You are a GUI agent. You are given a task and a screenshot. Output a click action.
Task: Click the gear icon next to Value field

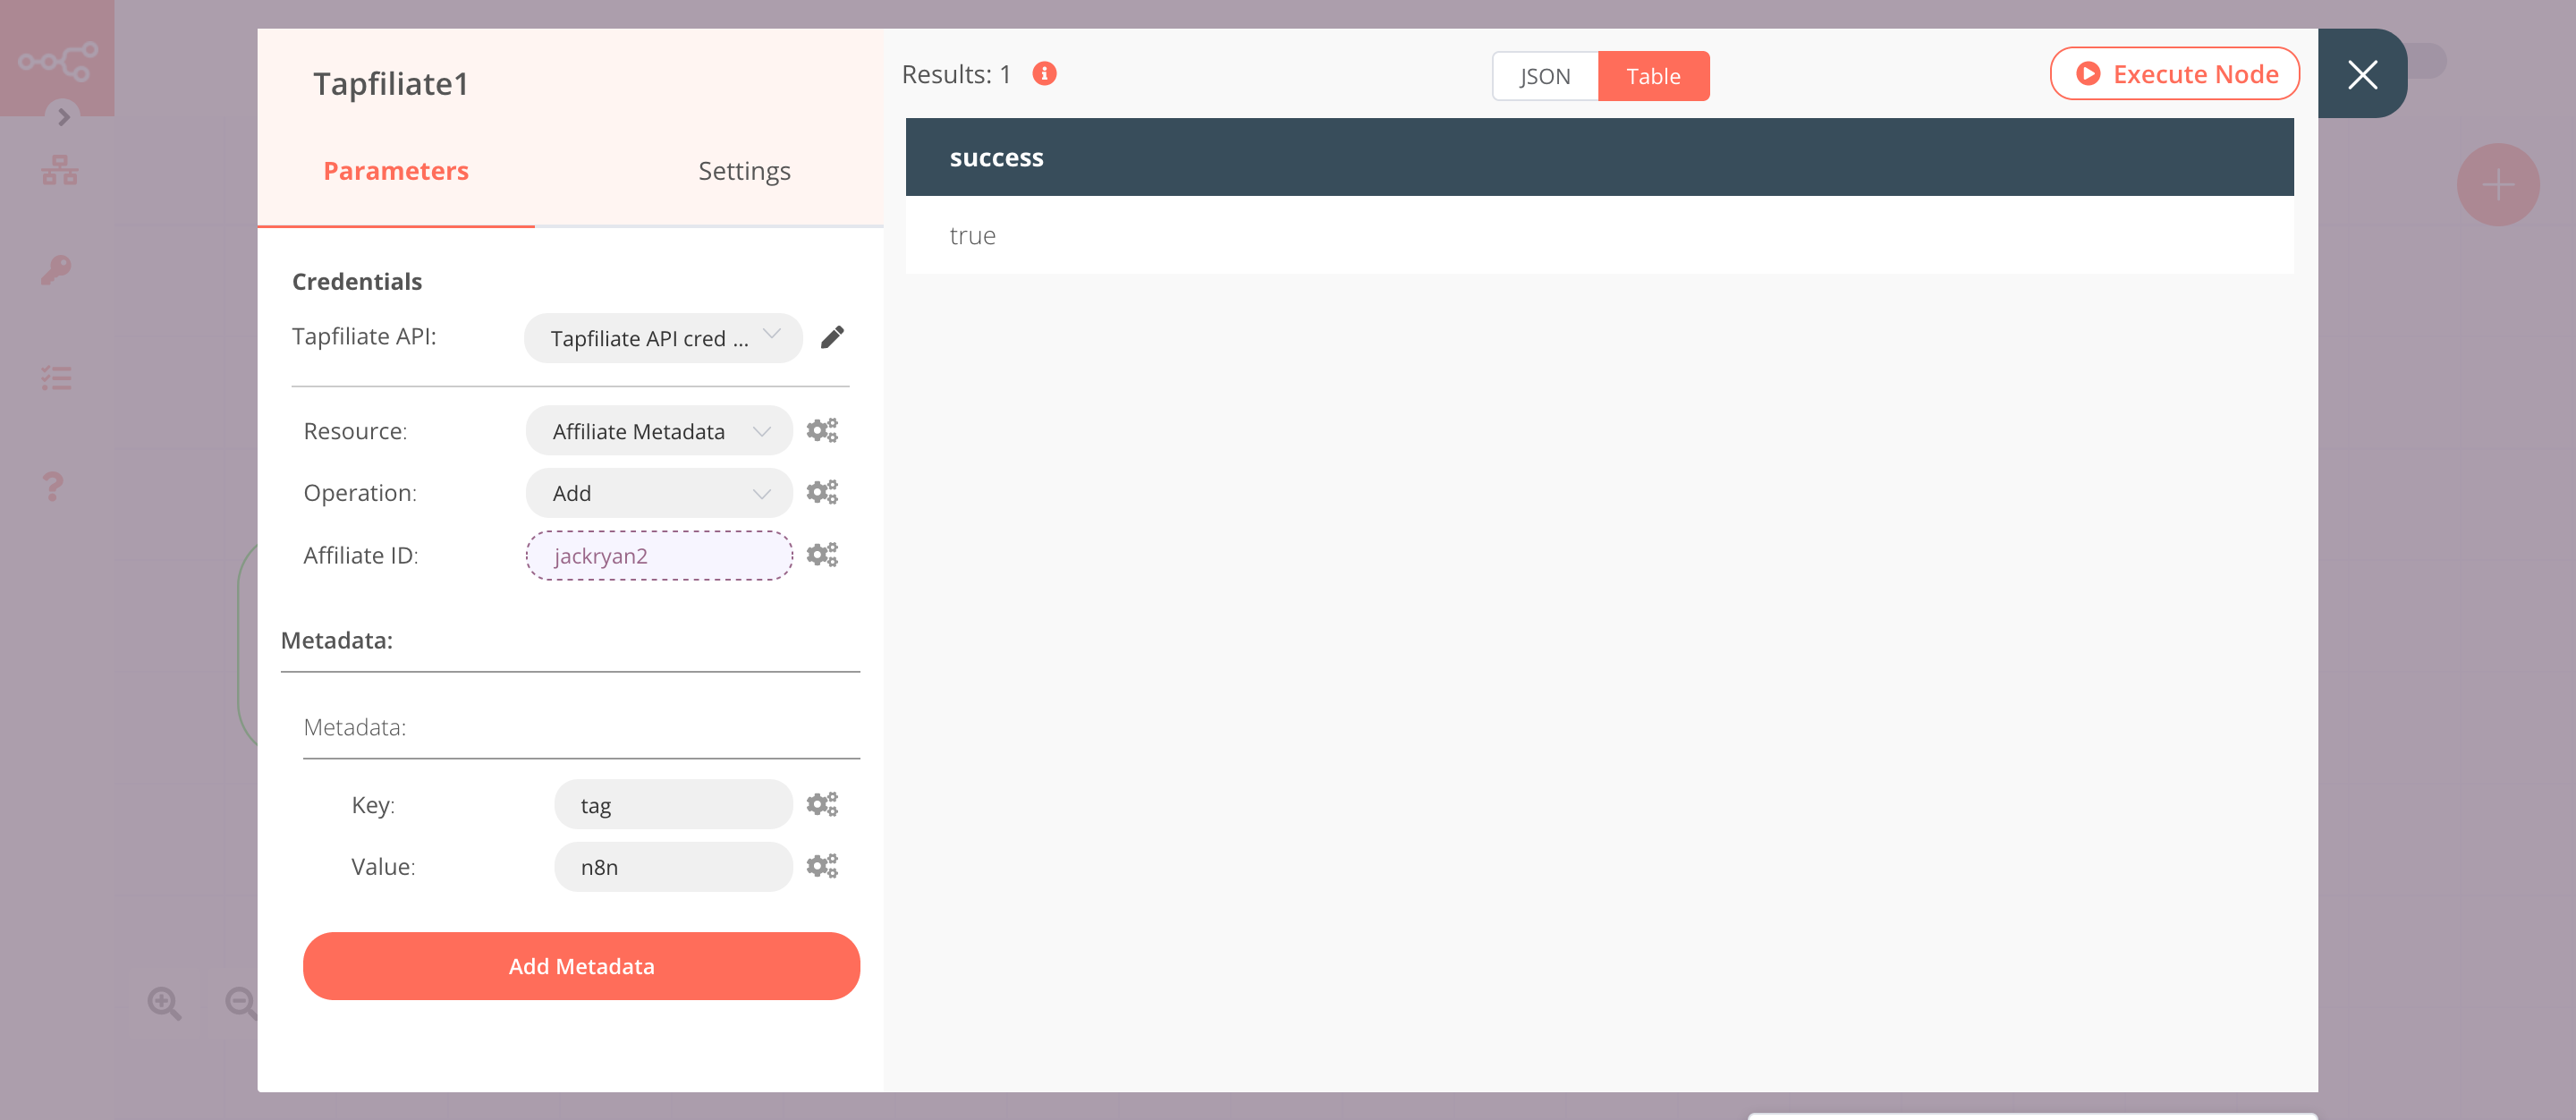click(x=821, y=865)
